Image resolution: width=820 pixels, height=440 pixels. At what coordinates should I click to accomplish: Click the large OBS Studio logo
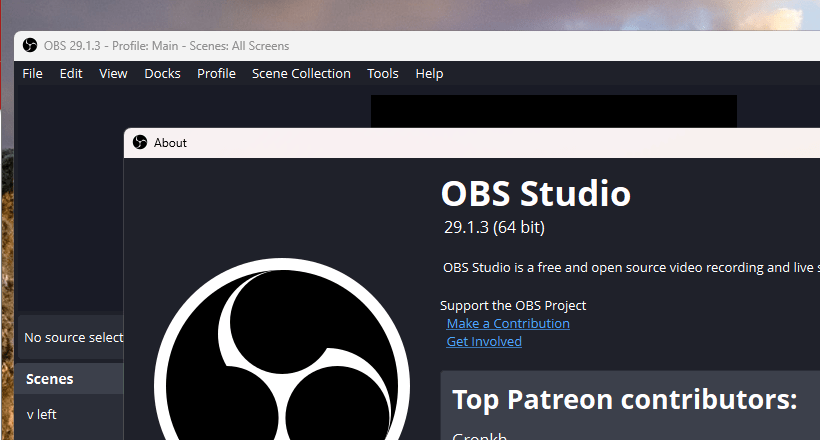(282, 349)
